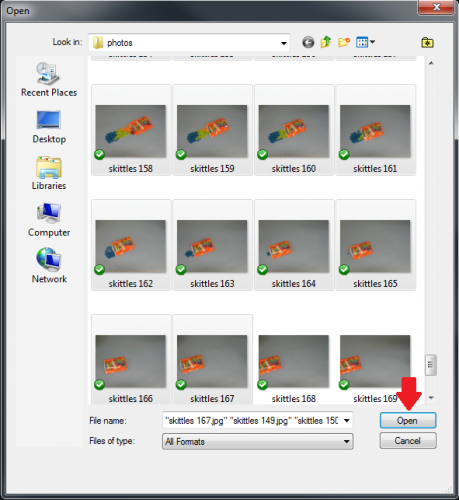Expand the File name history dropdown
The image size is (459, 500).
tap(347, 421)
